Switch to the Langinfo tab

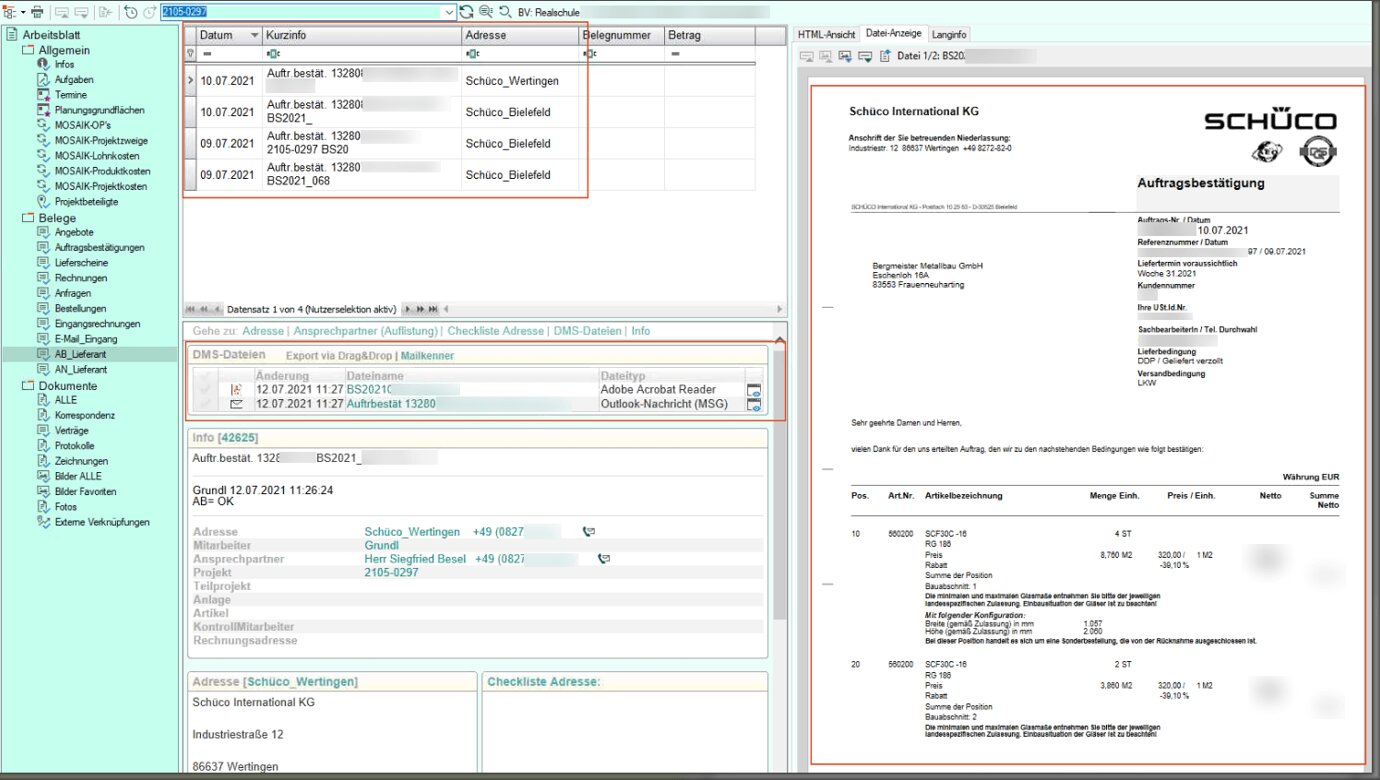click(x=949, y=34)
